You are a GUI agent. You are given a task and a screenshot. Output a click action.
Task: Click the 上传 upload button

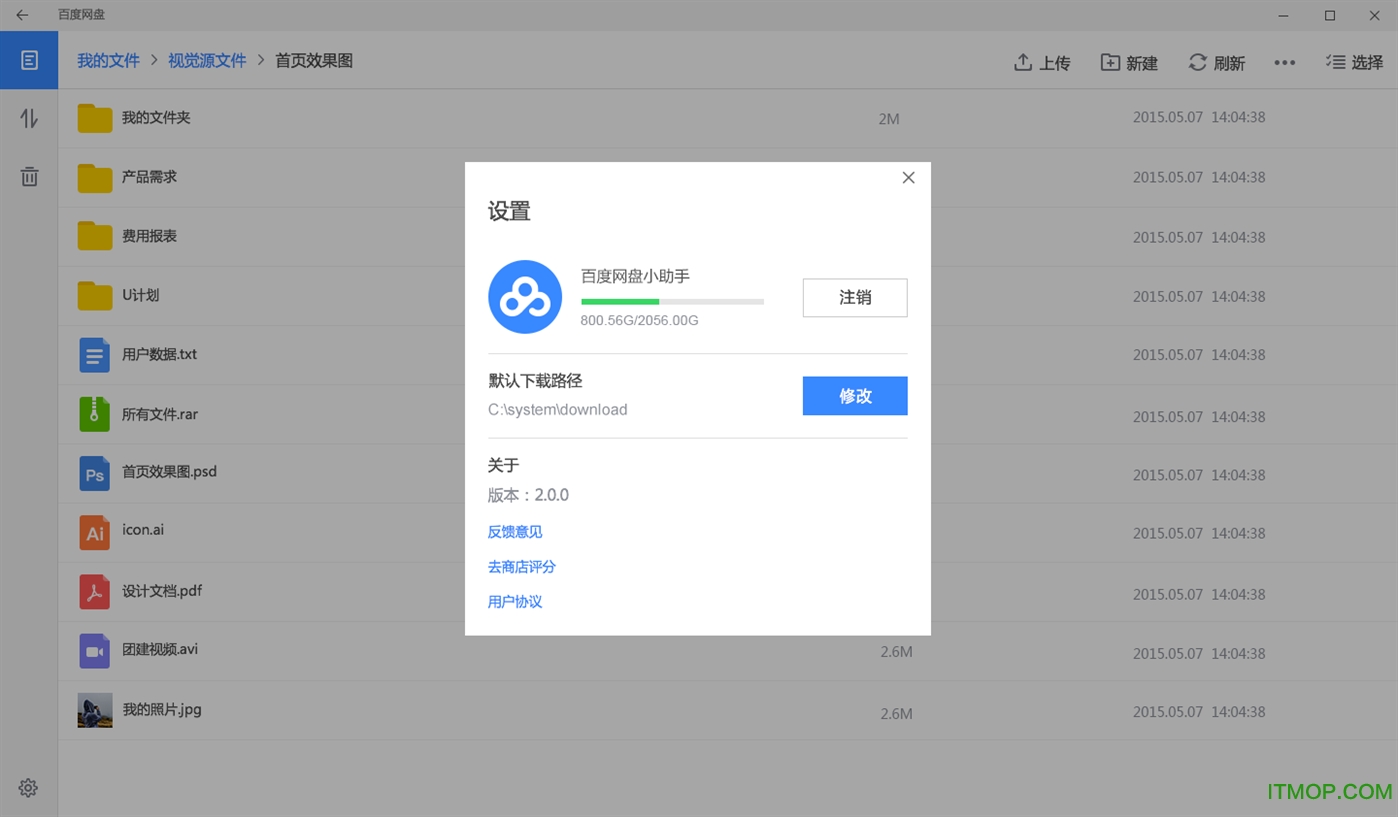1042,62
